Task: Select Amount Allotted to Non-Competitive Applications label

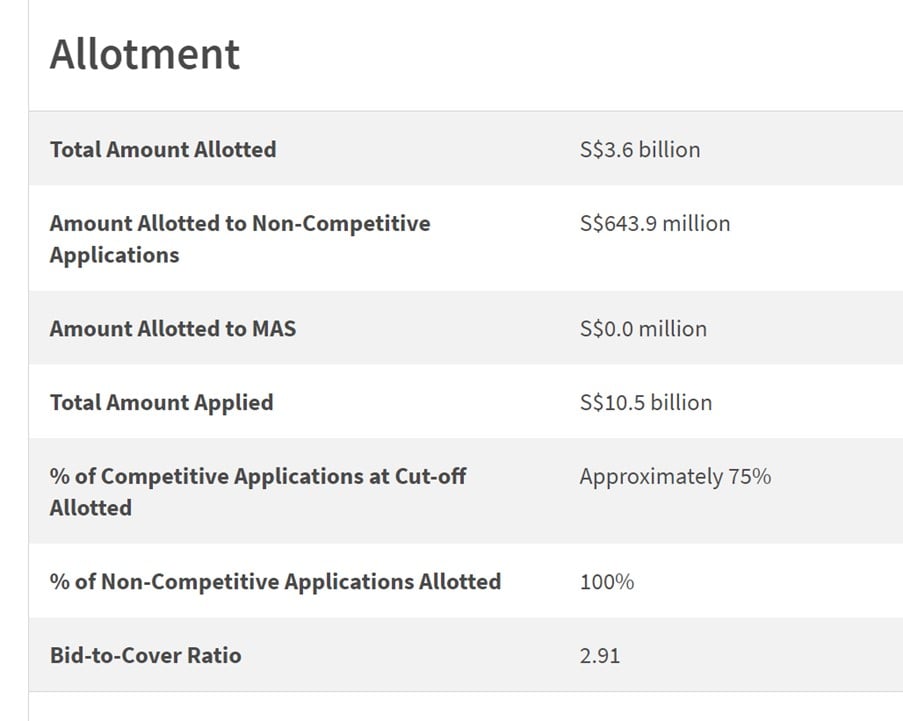Action: tap(240, 239)
